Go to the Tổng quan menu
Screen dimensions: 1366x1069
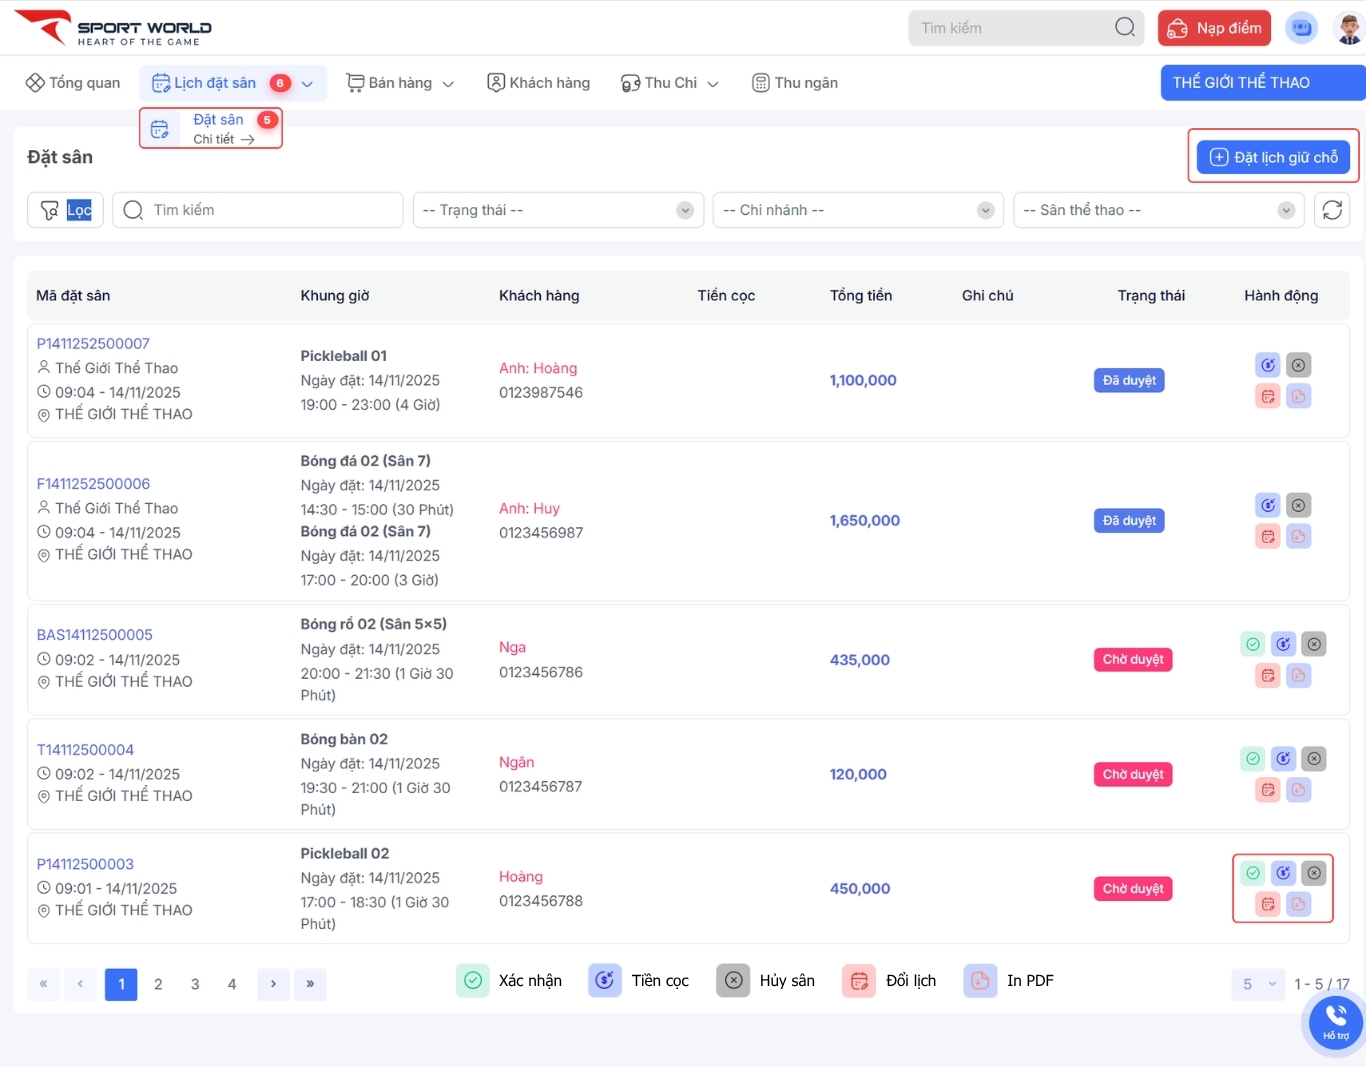pos(73,83)
